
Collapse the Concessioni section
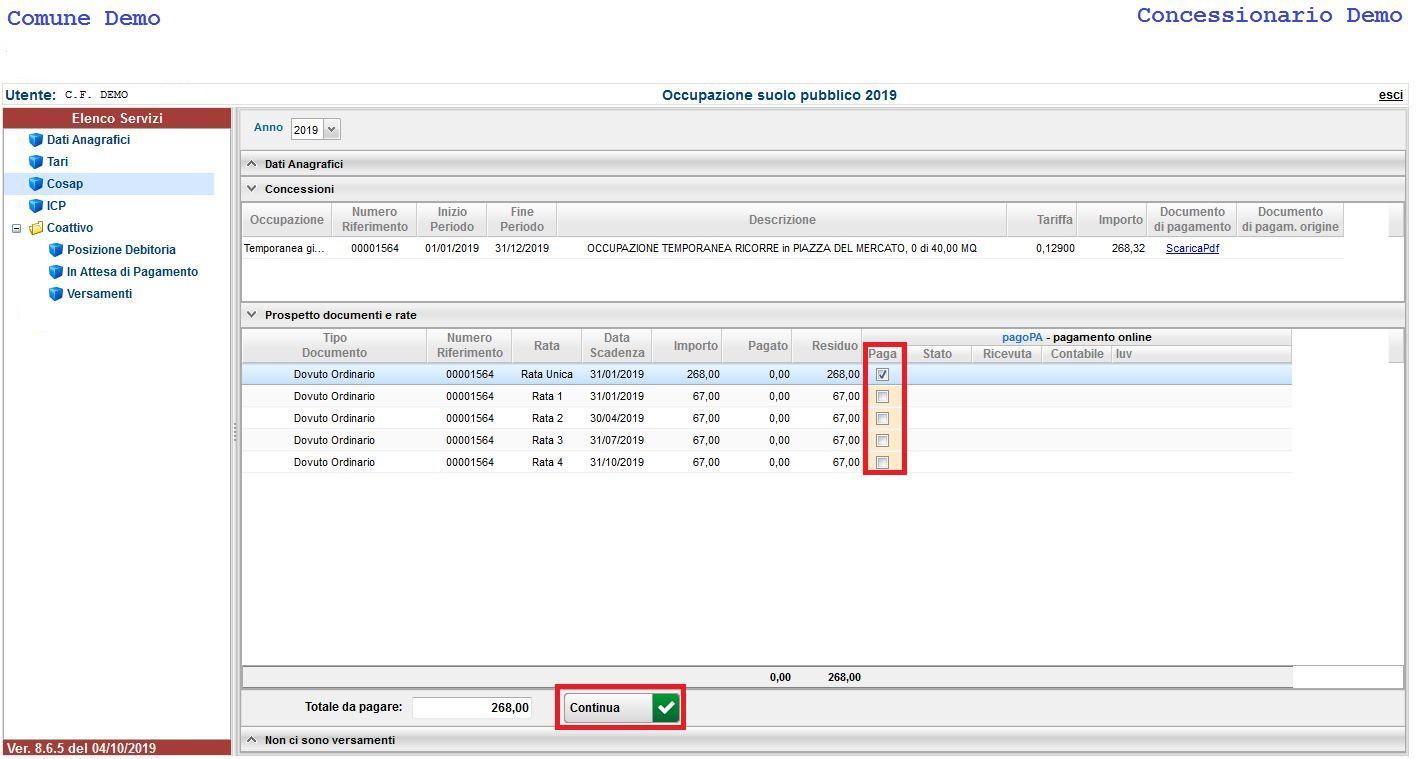pos(252,189)
